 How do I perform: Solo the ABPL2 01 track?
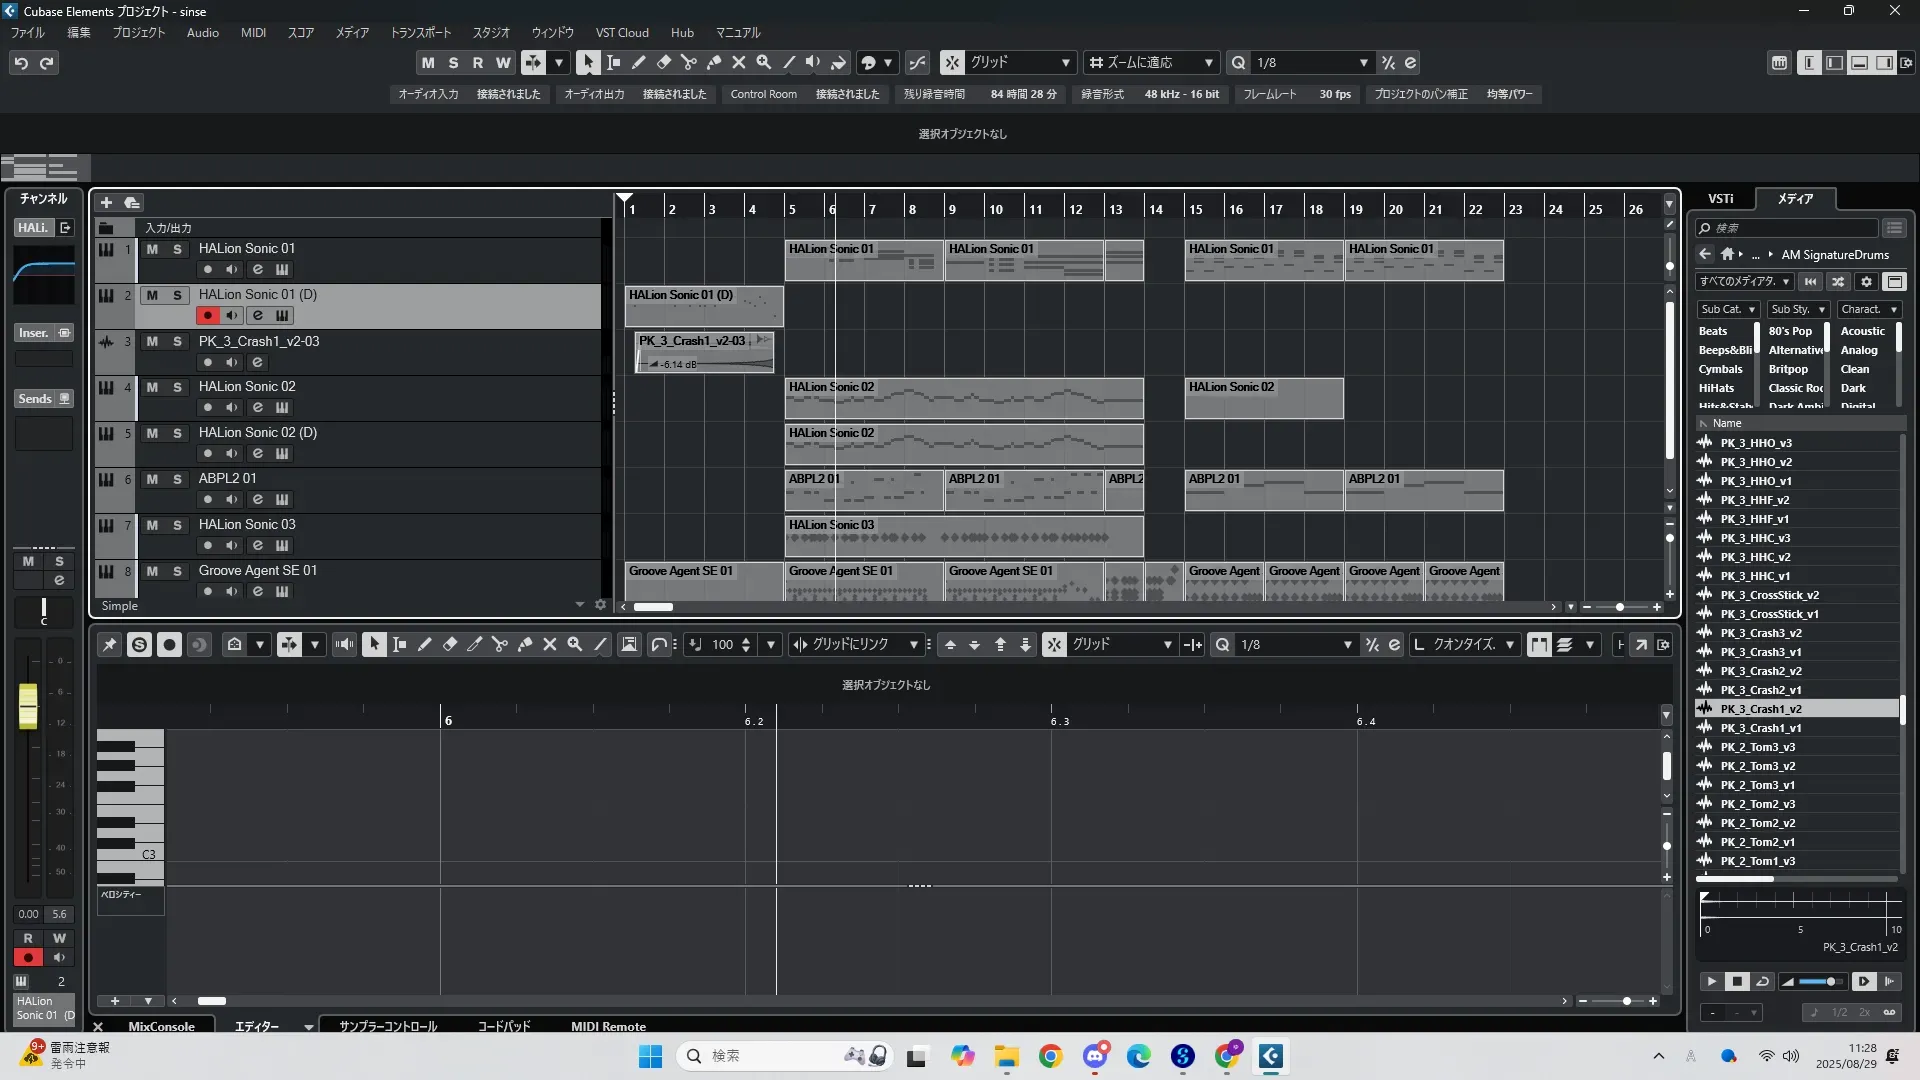click(x=177, y=479)
